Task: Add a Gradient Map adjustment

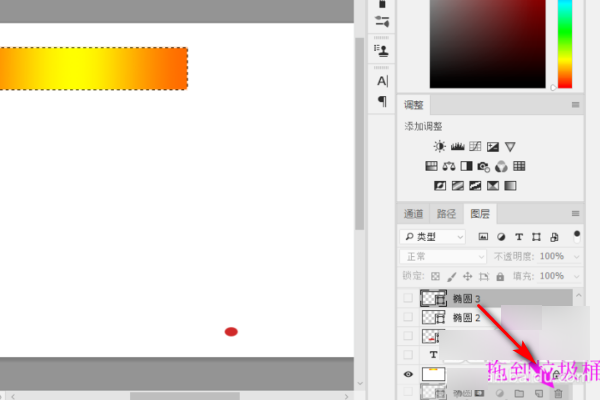Action: pyautogui.click(x=510, y=186)
